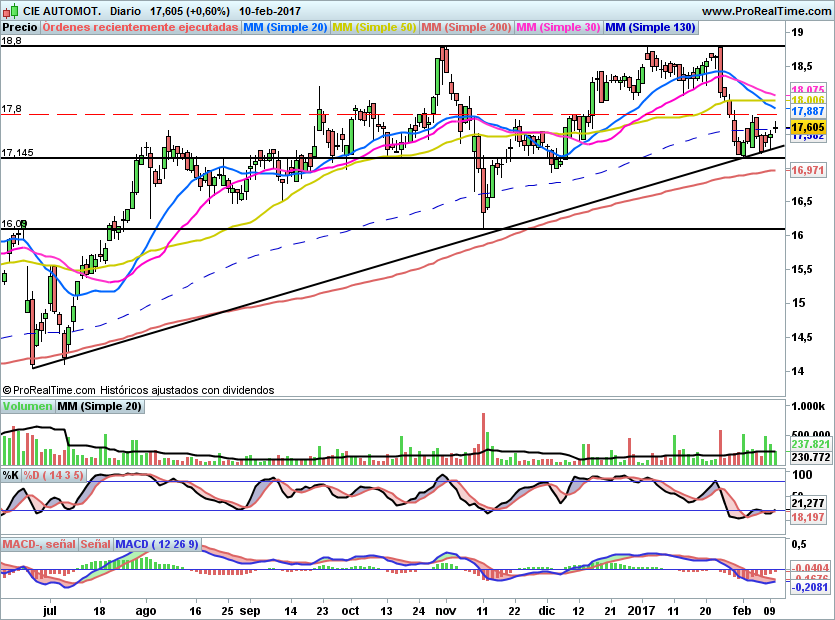Open Órdenes recientemente ejecutadas label
Image resolution: width=835 pixels, height=620 pixels.
point(141,27)
